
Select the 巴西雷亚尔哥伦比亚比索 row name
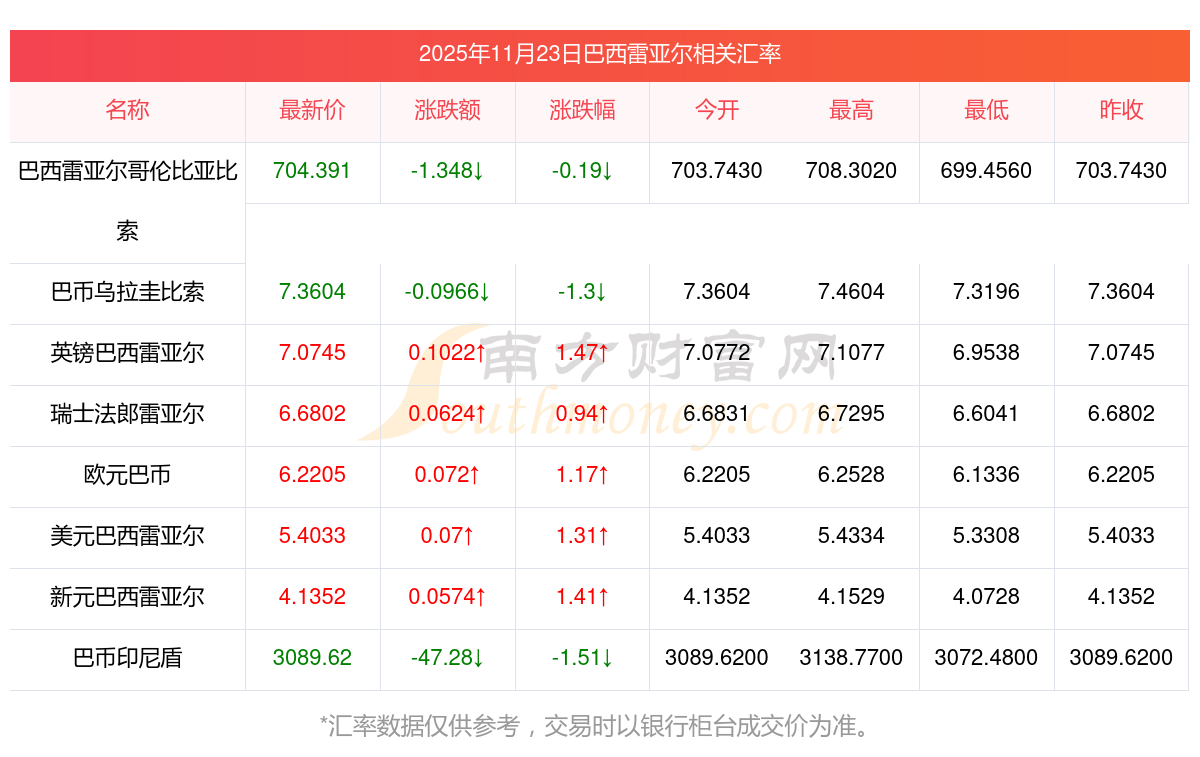pos(127,201)
